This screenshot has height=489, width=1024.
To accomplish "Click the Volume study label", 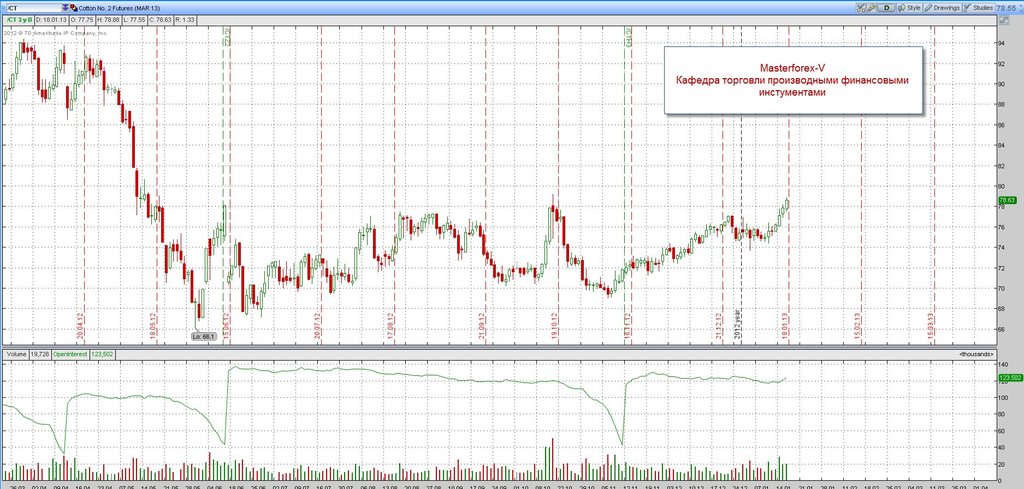I will pos(16,353).
